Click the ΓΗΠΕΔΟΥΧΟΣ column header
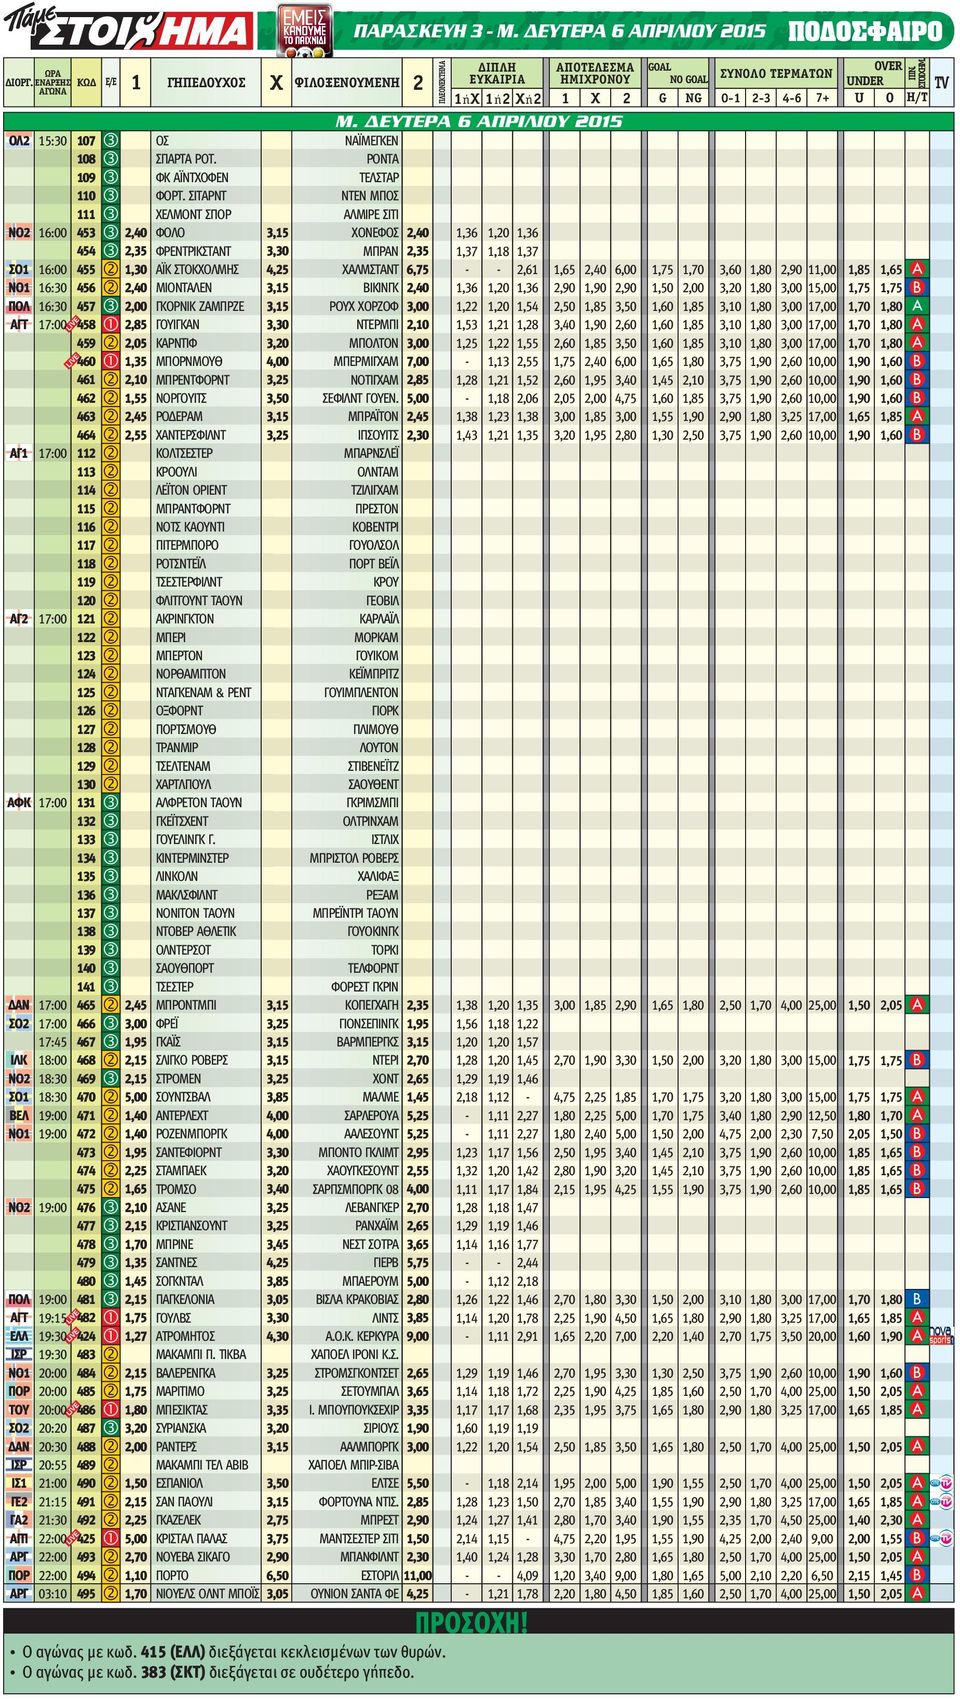The image size is (960, 1699). (x=206, y=83)
